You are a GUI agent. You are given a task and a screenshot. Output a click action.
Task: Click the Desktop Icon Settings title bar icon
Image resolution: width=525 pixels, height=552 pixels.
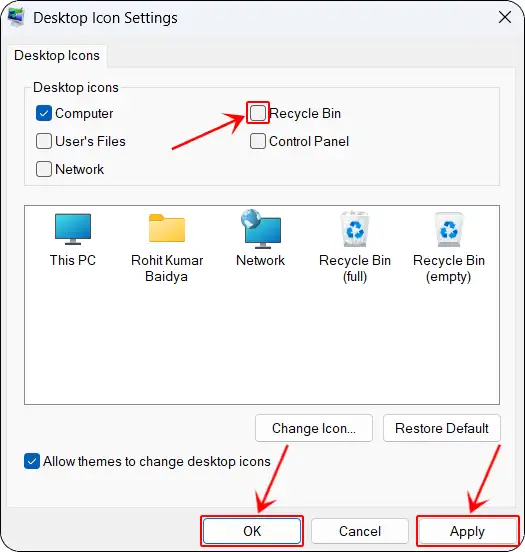[16, 17]
